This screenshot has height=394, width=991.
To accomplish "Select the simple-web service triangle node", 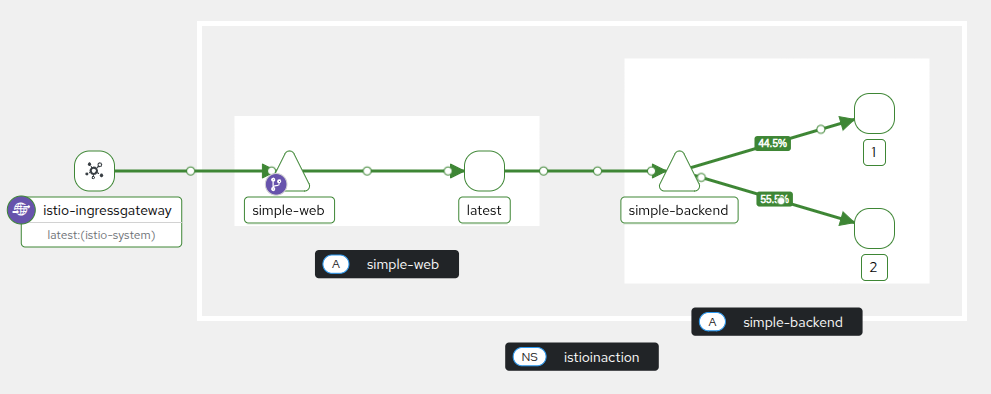I will [289, 171].
